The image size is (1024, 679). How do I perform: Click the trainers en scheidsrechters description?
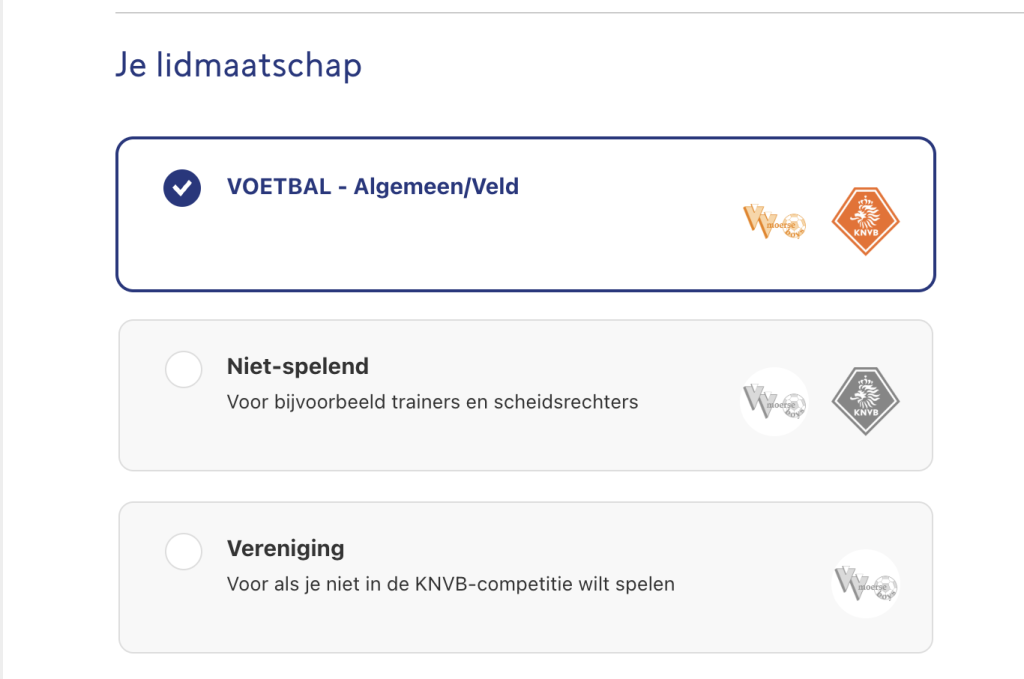coord(432,402)
